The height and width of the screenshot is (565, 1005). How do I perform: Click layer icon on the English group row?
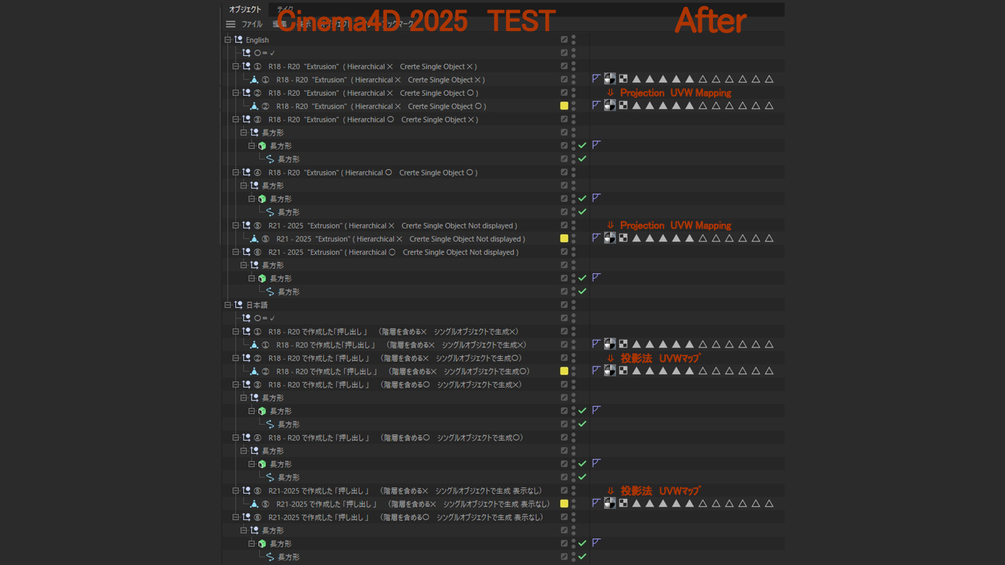[x=564, y=40]
